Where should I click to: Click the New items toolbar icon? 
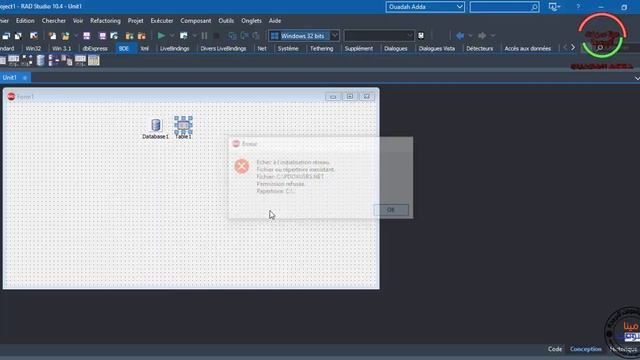click(52, 36)
